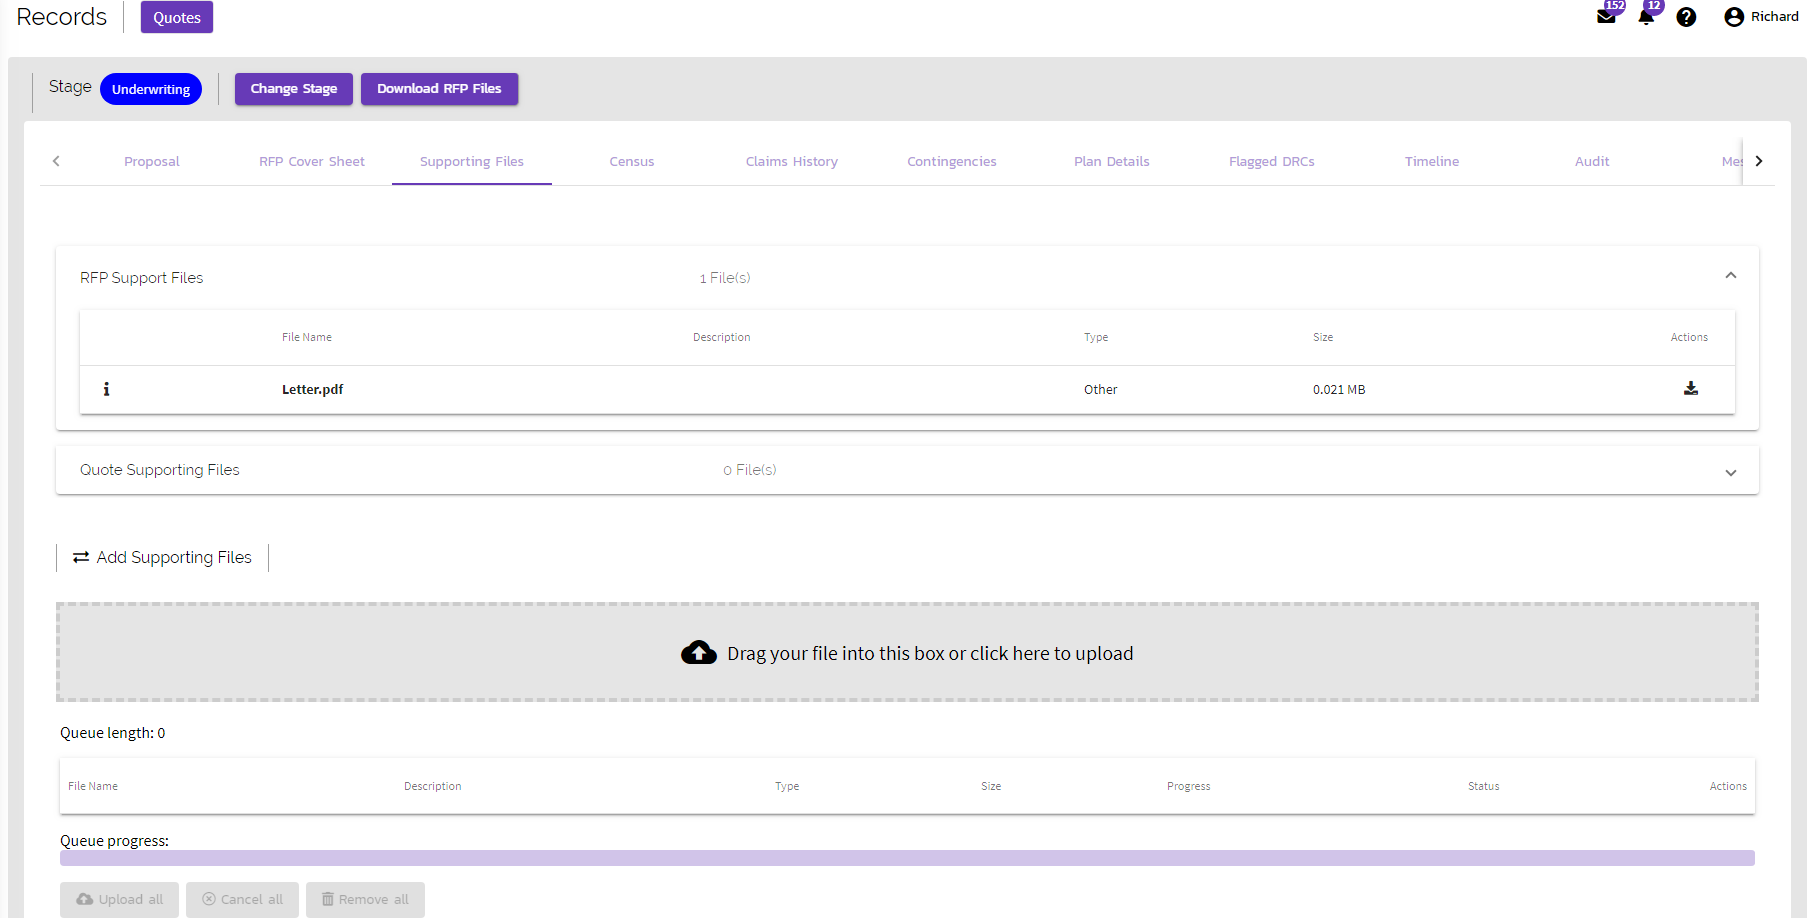The height and width of the screenshot is (918, 1813).
Task: Click the cloud upload icon in the drop zone
Action: (x=699, y=652)
